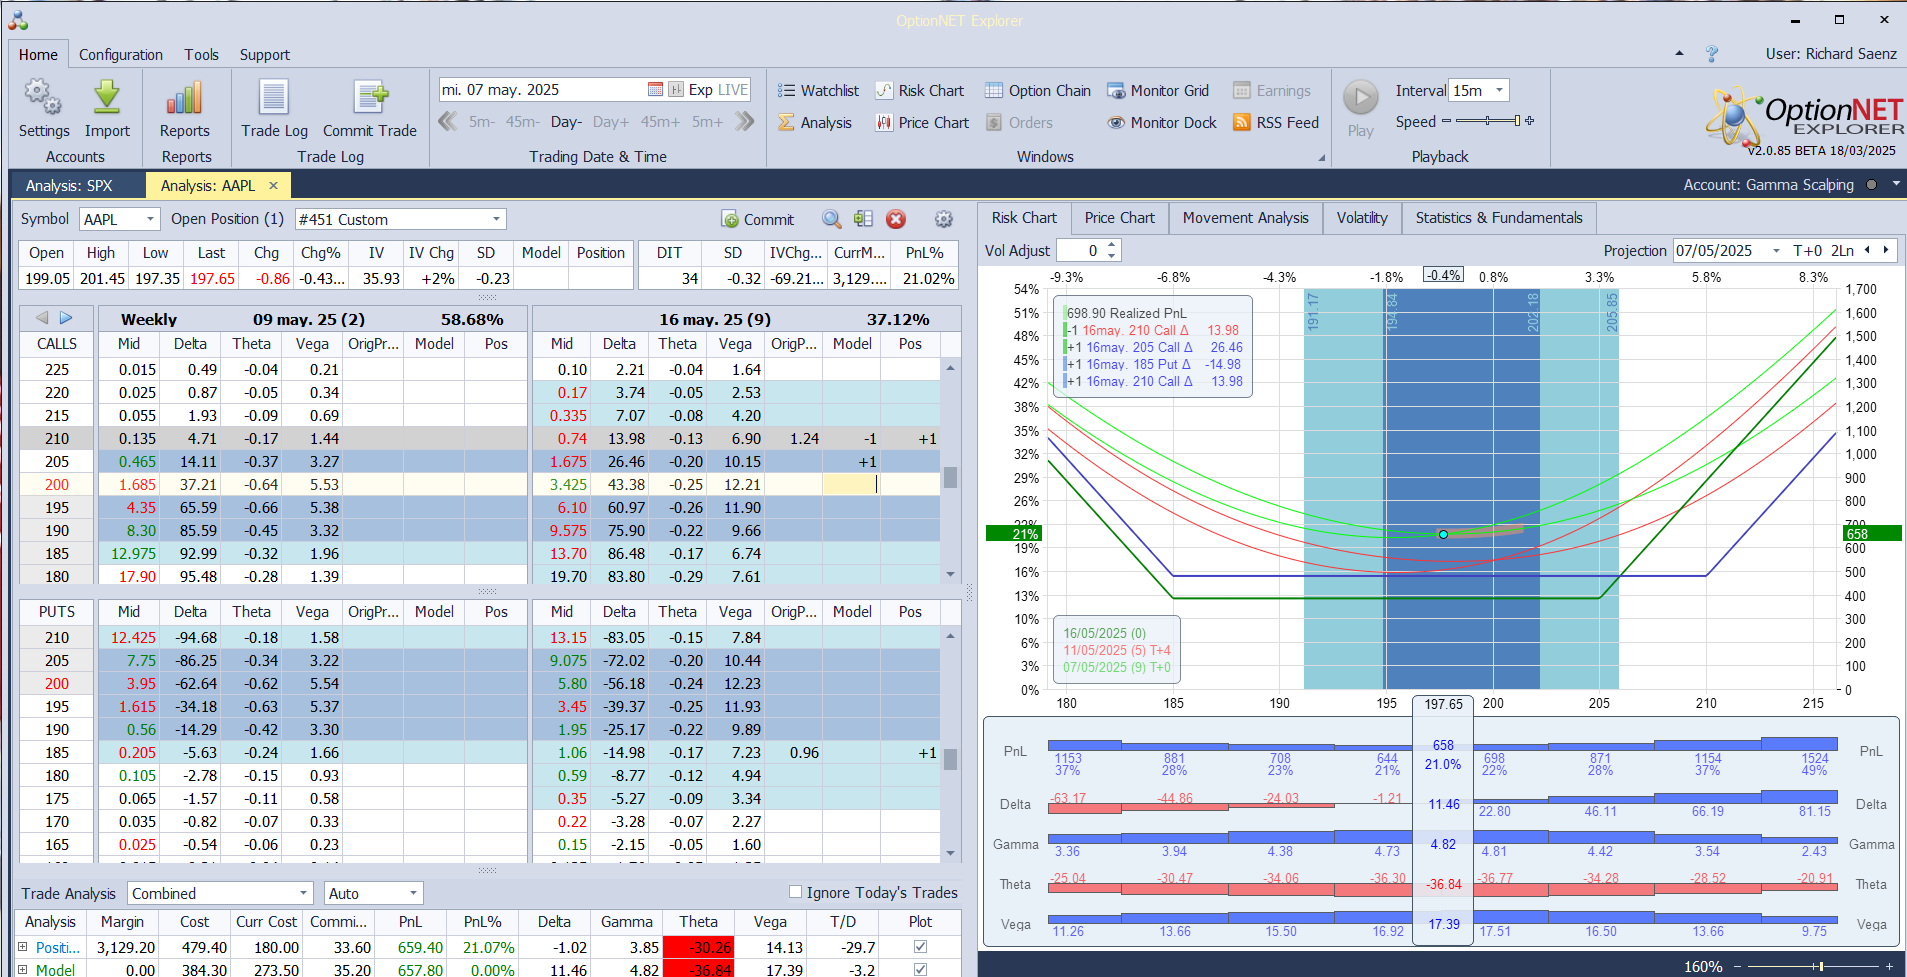Screen dimensions: 1907x977
Task: Open the Tools ribbon tab
Action: click(x=201, y=55)
